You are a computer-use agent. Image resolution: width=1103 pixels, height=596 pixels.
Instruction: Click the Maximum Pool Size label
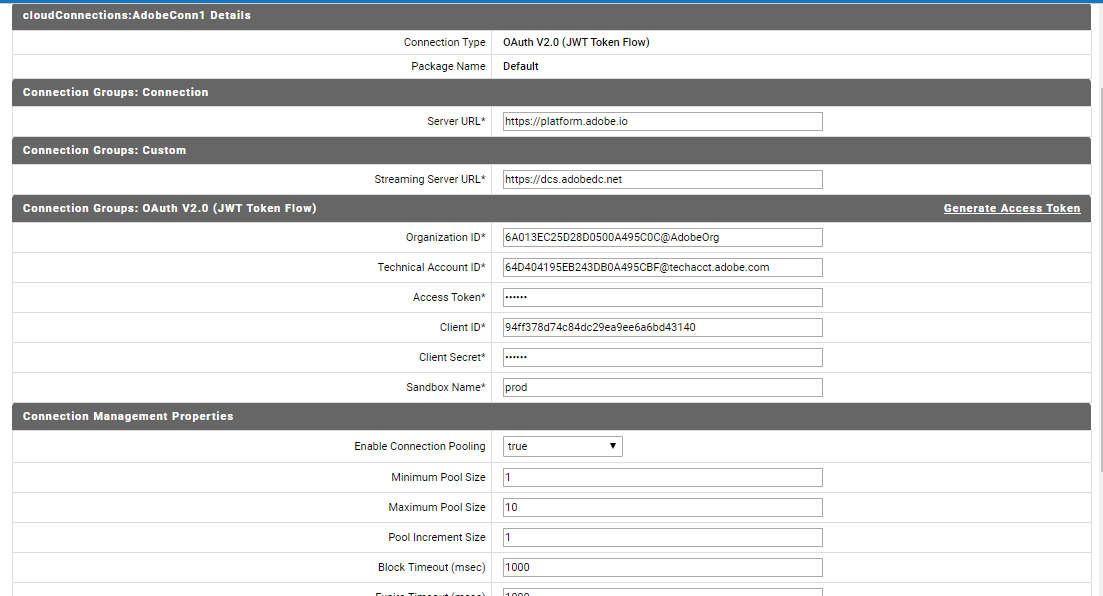[437, 507]
